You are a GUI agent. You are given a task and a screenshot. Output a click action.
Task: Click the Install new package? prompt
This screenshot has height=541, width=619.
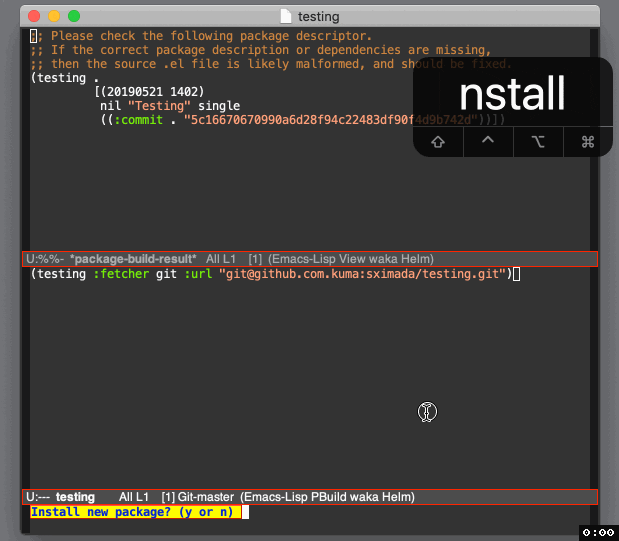(136, 512)
